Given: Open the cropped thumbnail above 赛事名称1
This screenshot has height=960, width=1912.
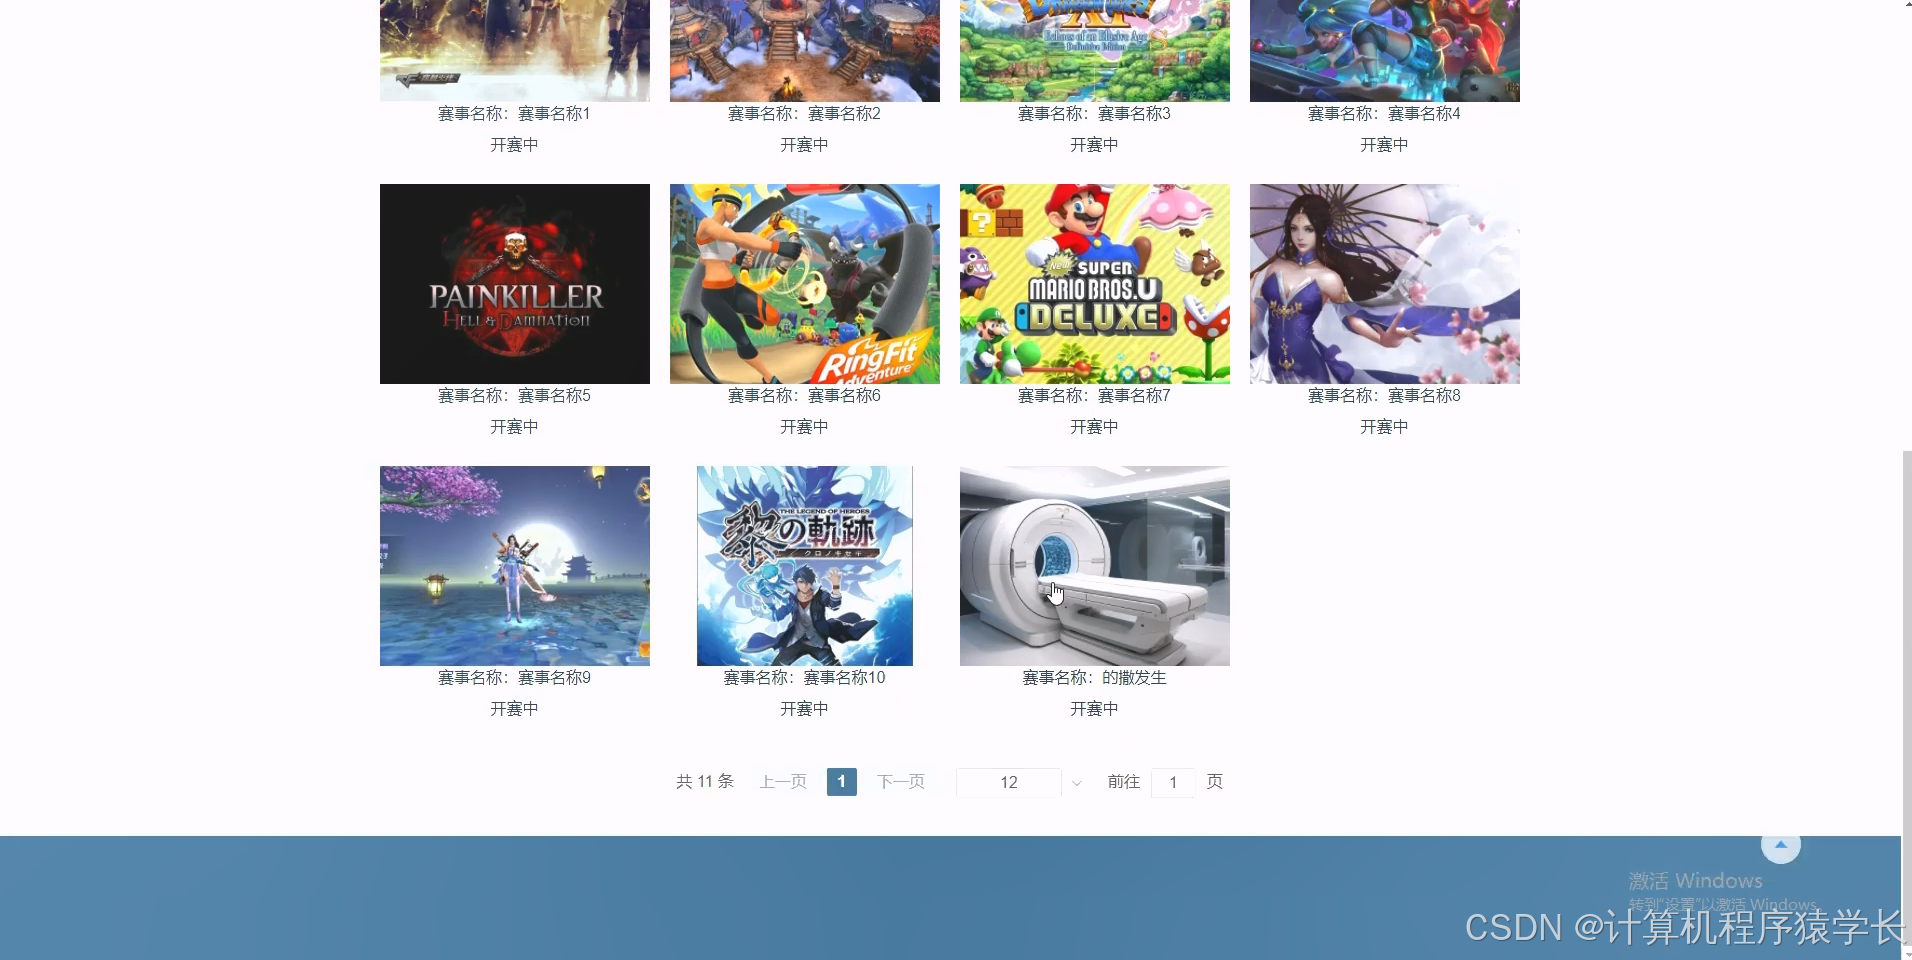Looking at the screenshot, I should click(x=515, y=50).
